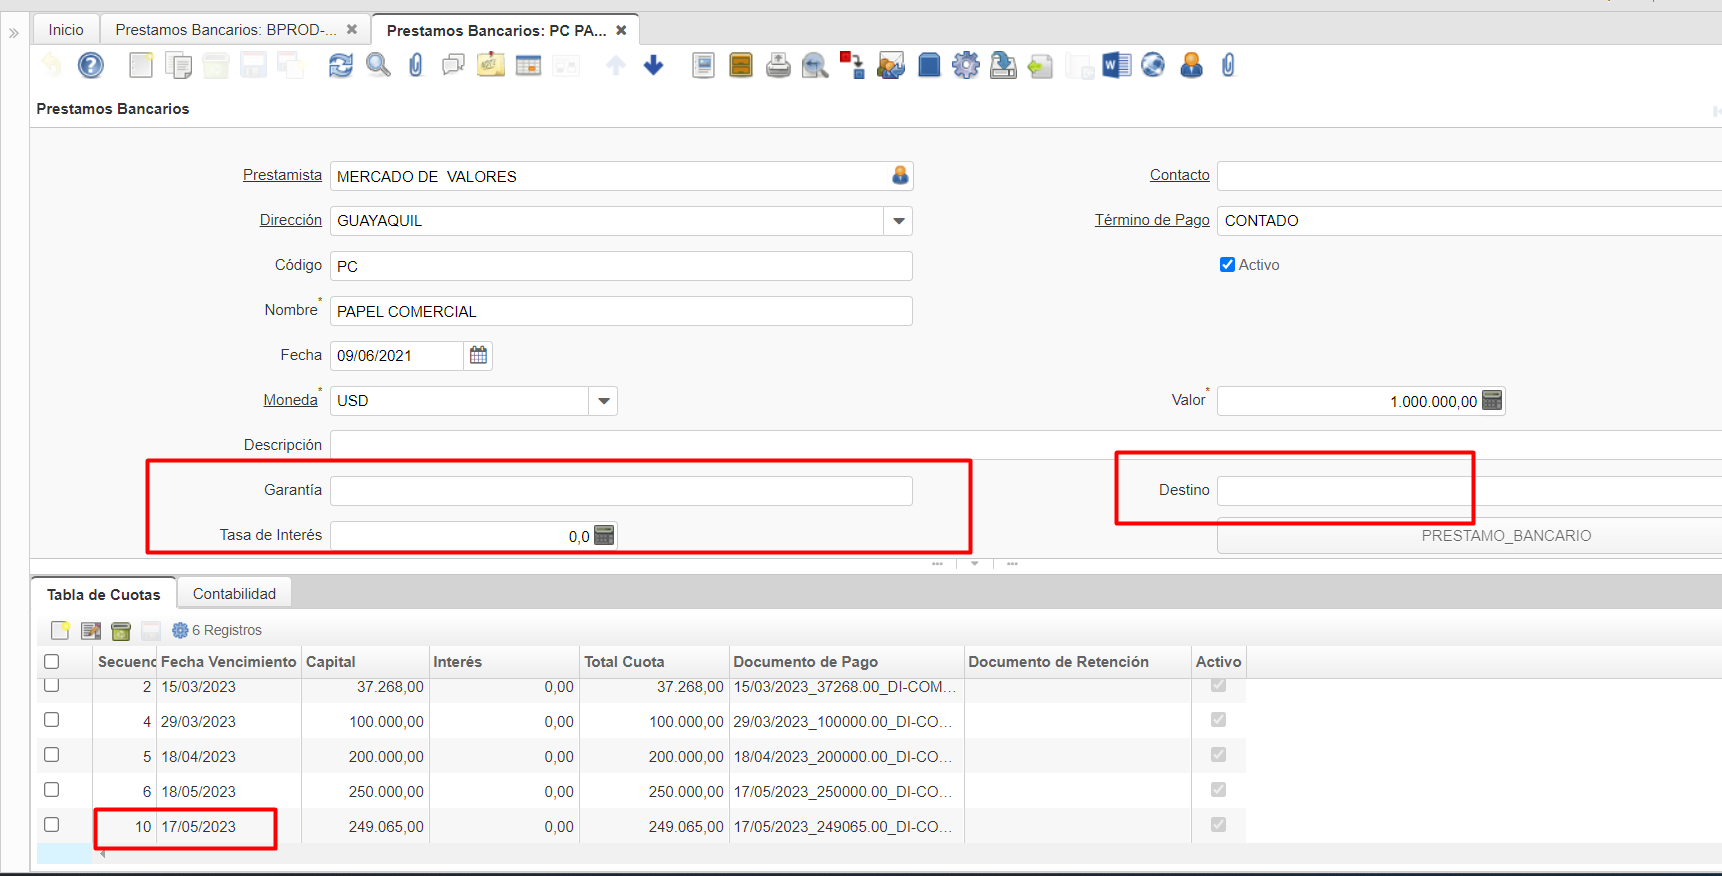Open the gear Process icon in toolbar
The height and width of the screenshot is (876, 1722).
point(965,66)
